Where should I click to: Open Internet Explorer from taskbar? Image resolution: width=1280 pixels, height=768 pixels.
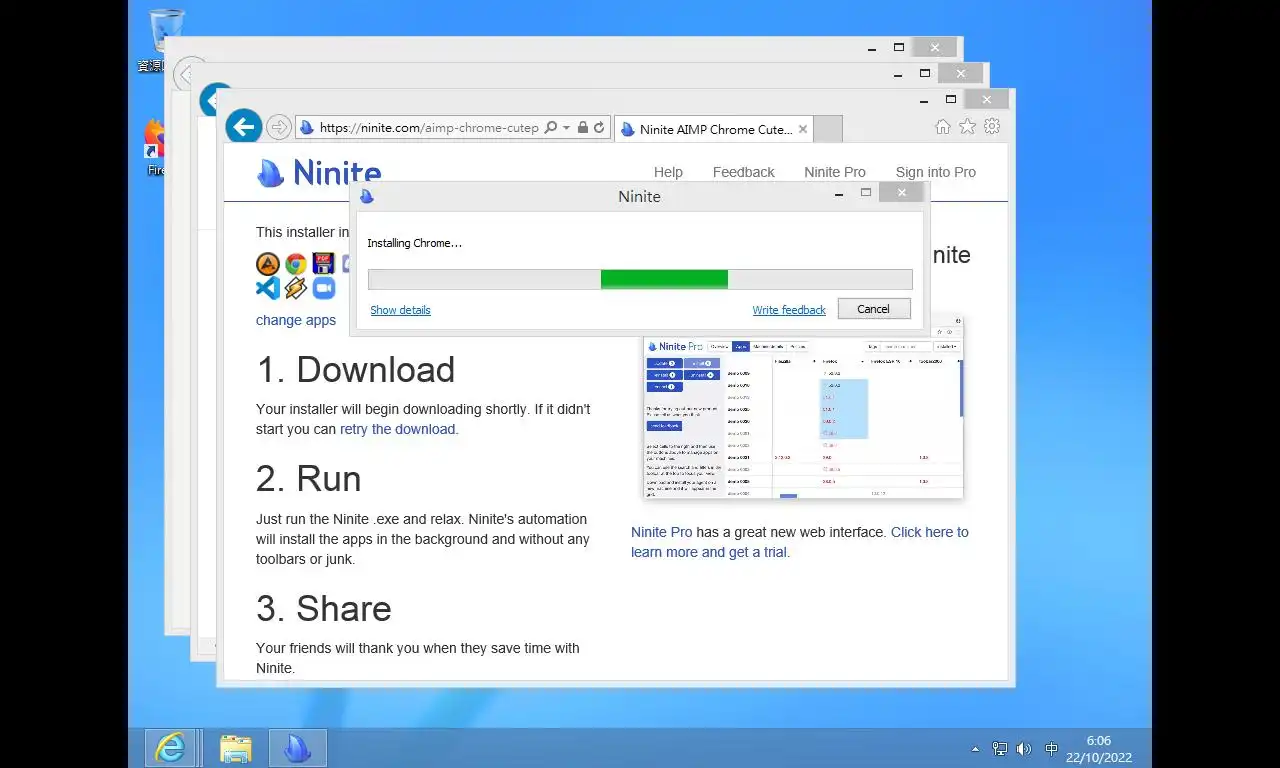171,748
